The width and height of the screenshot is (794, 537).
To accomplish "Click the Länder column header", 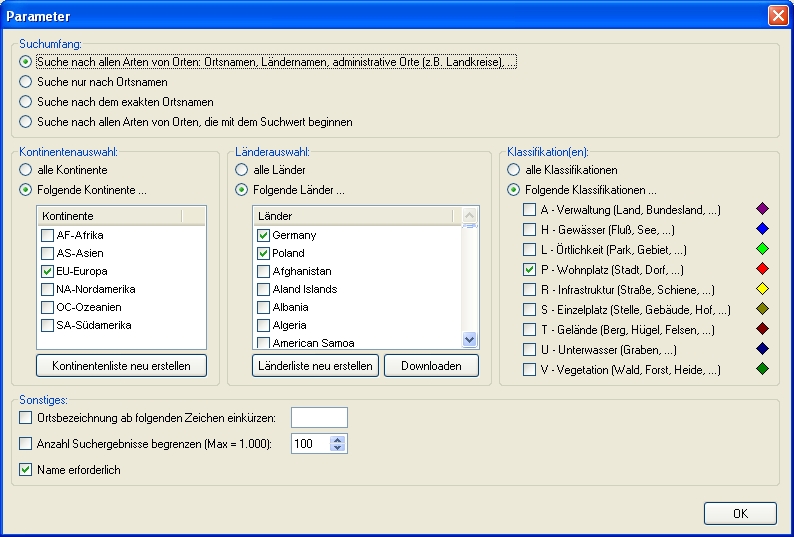I will click(x=353, y=216).
